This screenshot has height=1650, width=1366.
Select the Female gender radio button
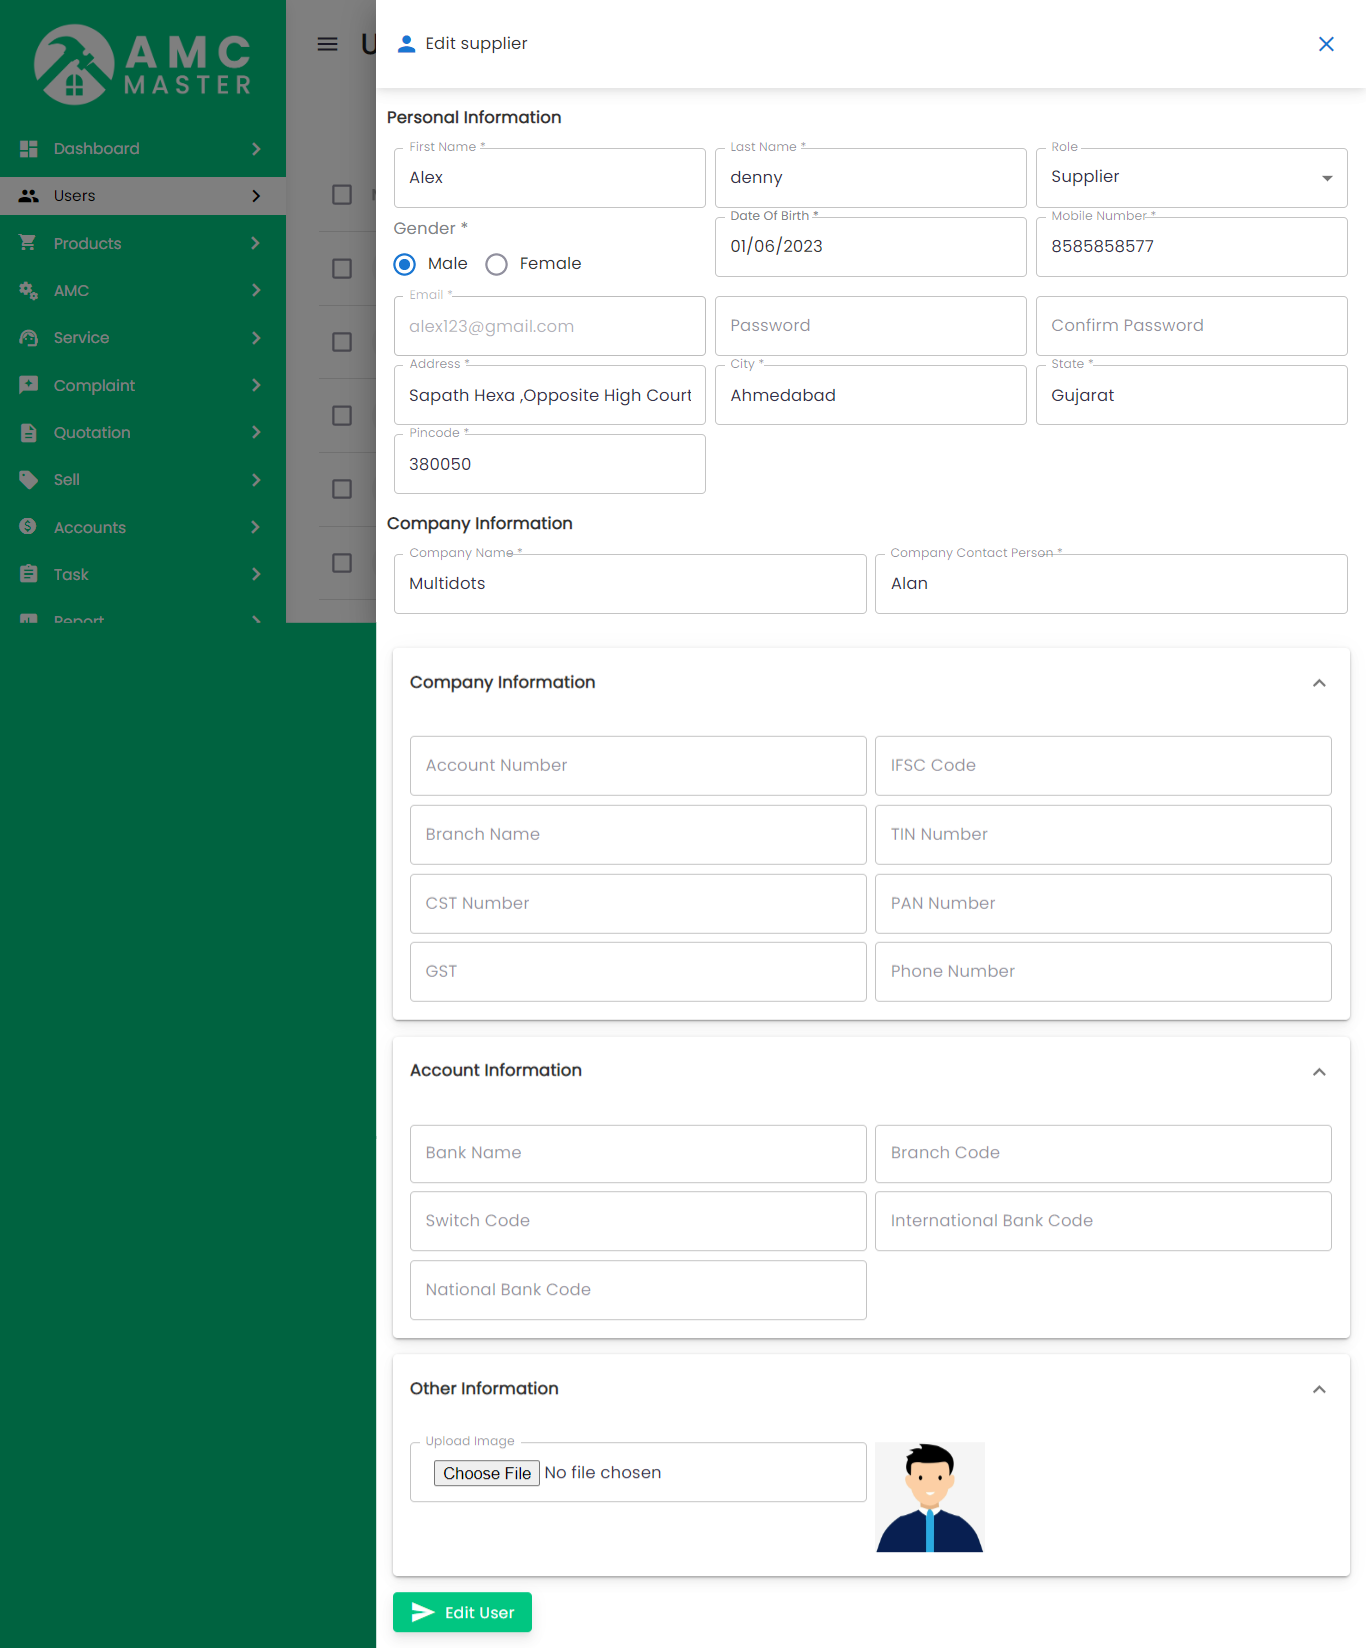[497, 264]
